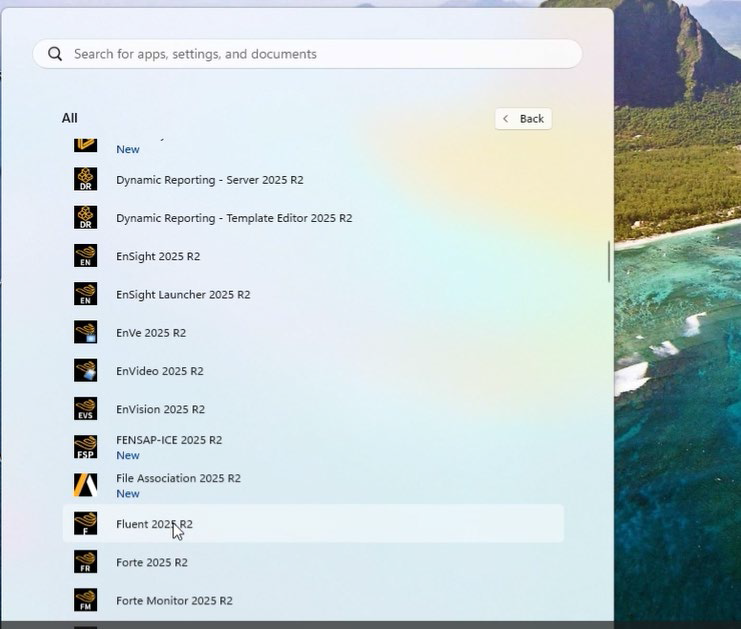The height and width of the screenshot is (629, 741).
Task: Open Dynamic Reporting - Template Editor 2025 R2 label
Action: click(234, 218)
